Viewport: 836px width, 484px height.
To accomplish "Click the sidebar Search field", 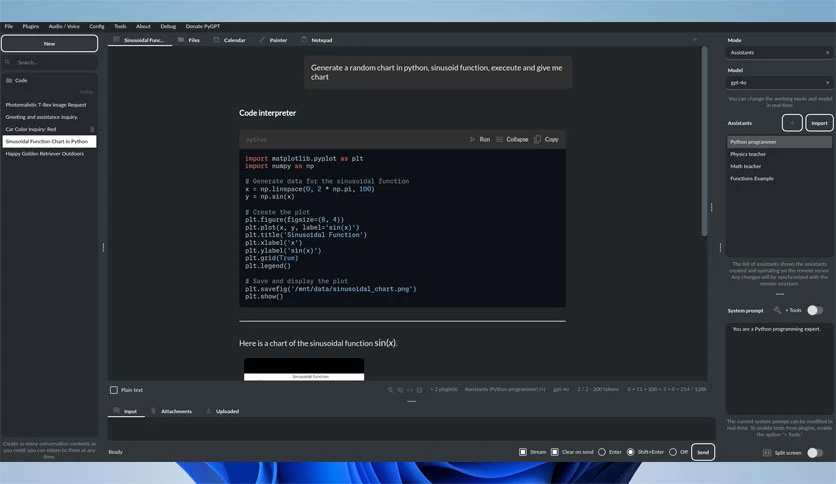I will (50, 62).
